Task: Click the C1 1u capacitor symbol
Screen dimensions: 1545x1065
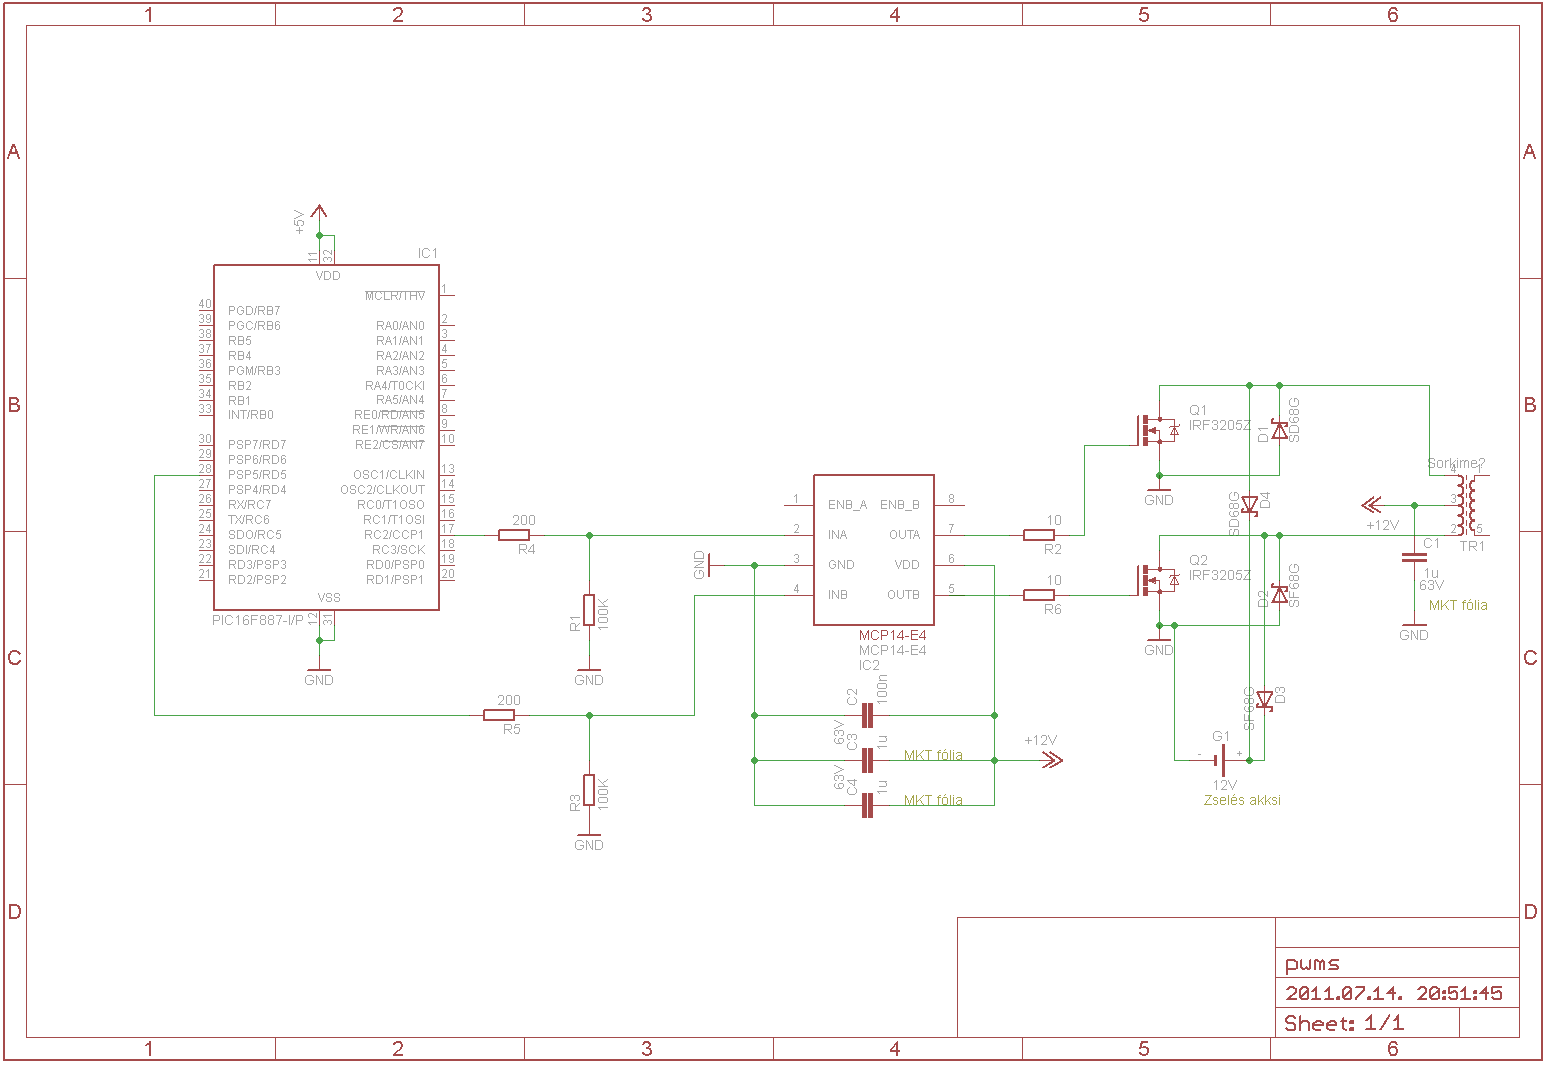Action: 1414,559
